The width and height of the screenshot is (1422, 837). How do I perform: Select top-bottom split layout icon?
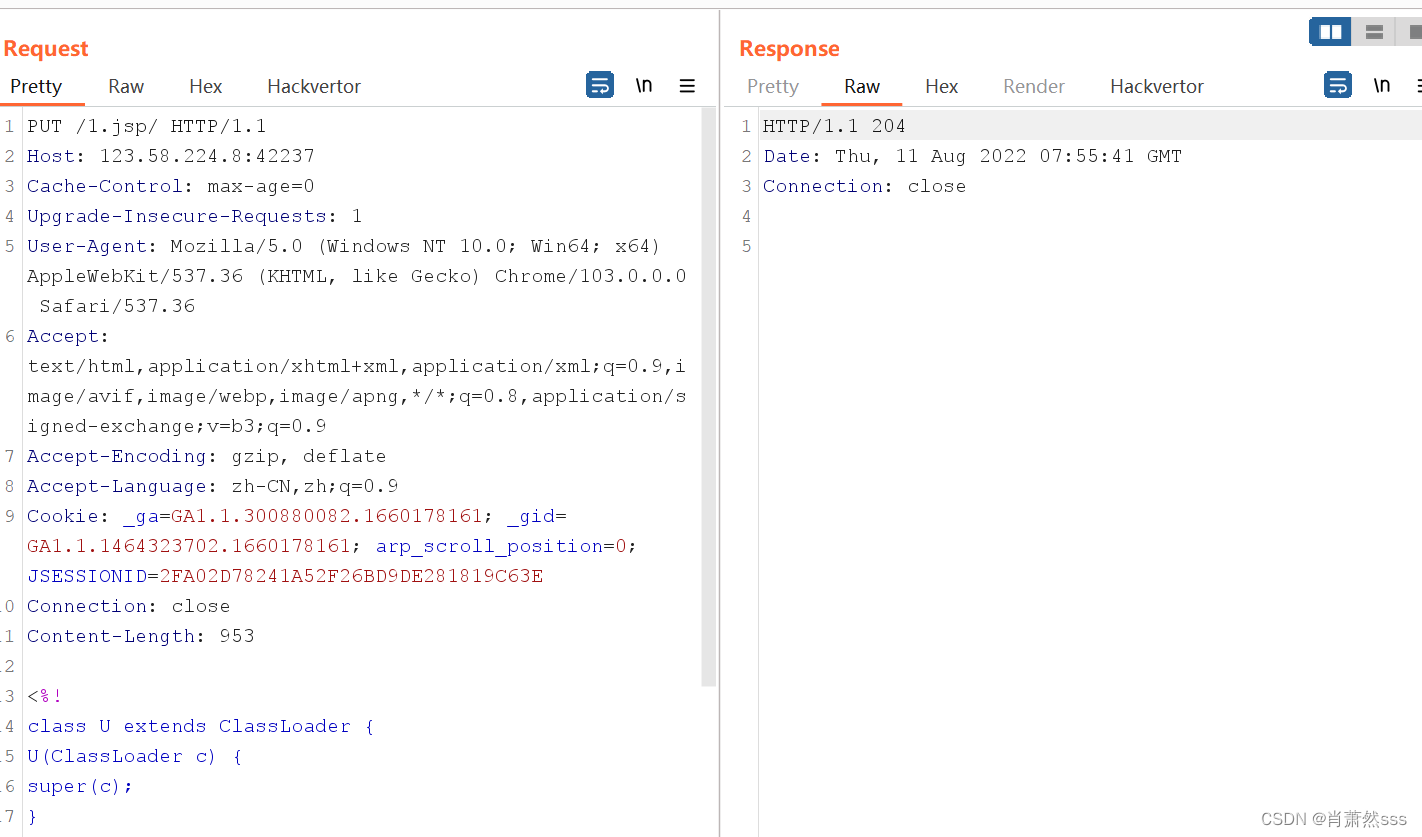pyautogui.click(x=1374, y=32)
